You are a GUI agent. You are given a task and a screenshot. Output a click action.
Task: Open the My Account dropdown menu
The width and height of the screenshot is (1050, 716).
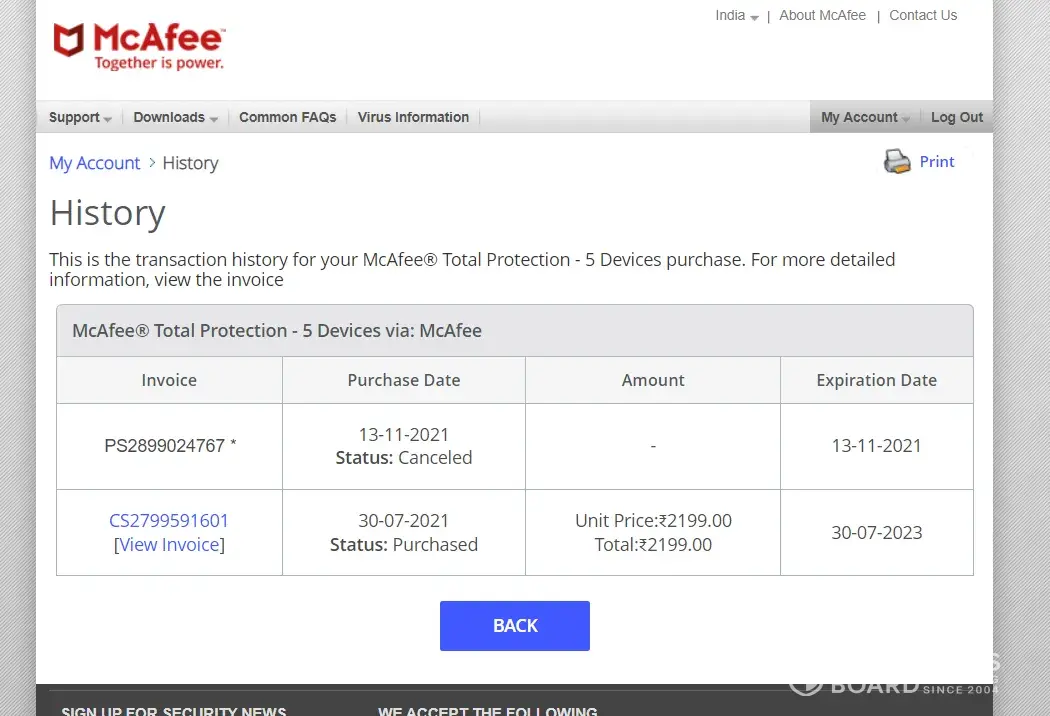pyautogui.click(x=865, y=117)
